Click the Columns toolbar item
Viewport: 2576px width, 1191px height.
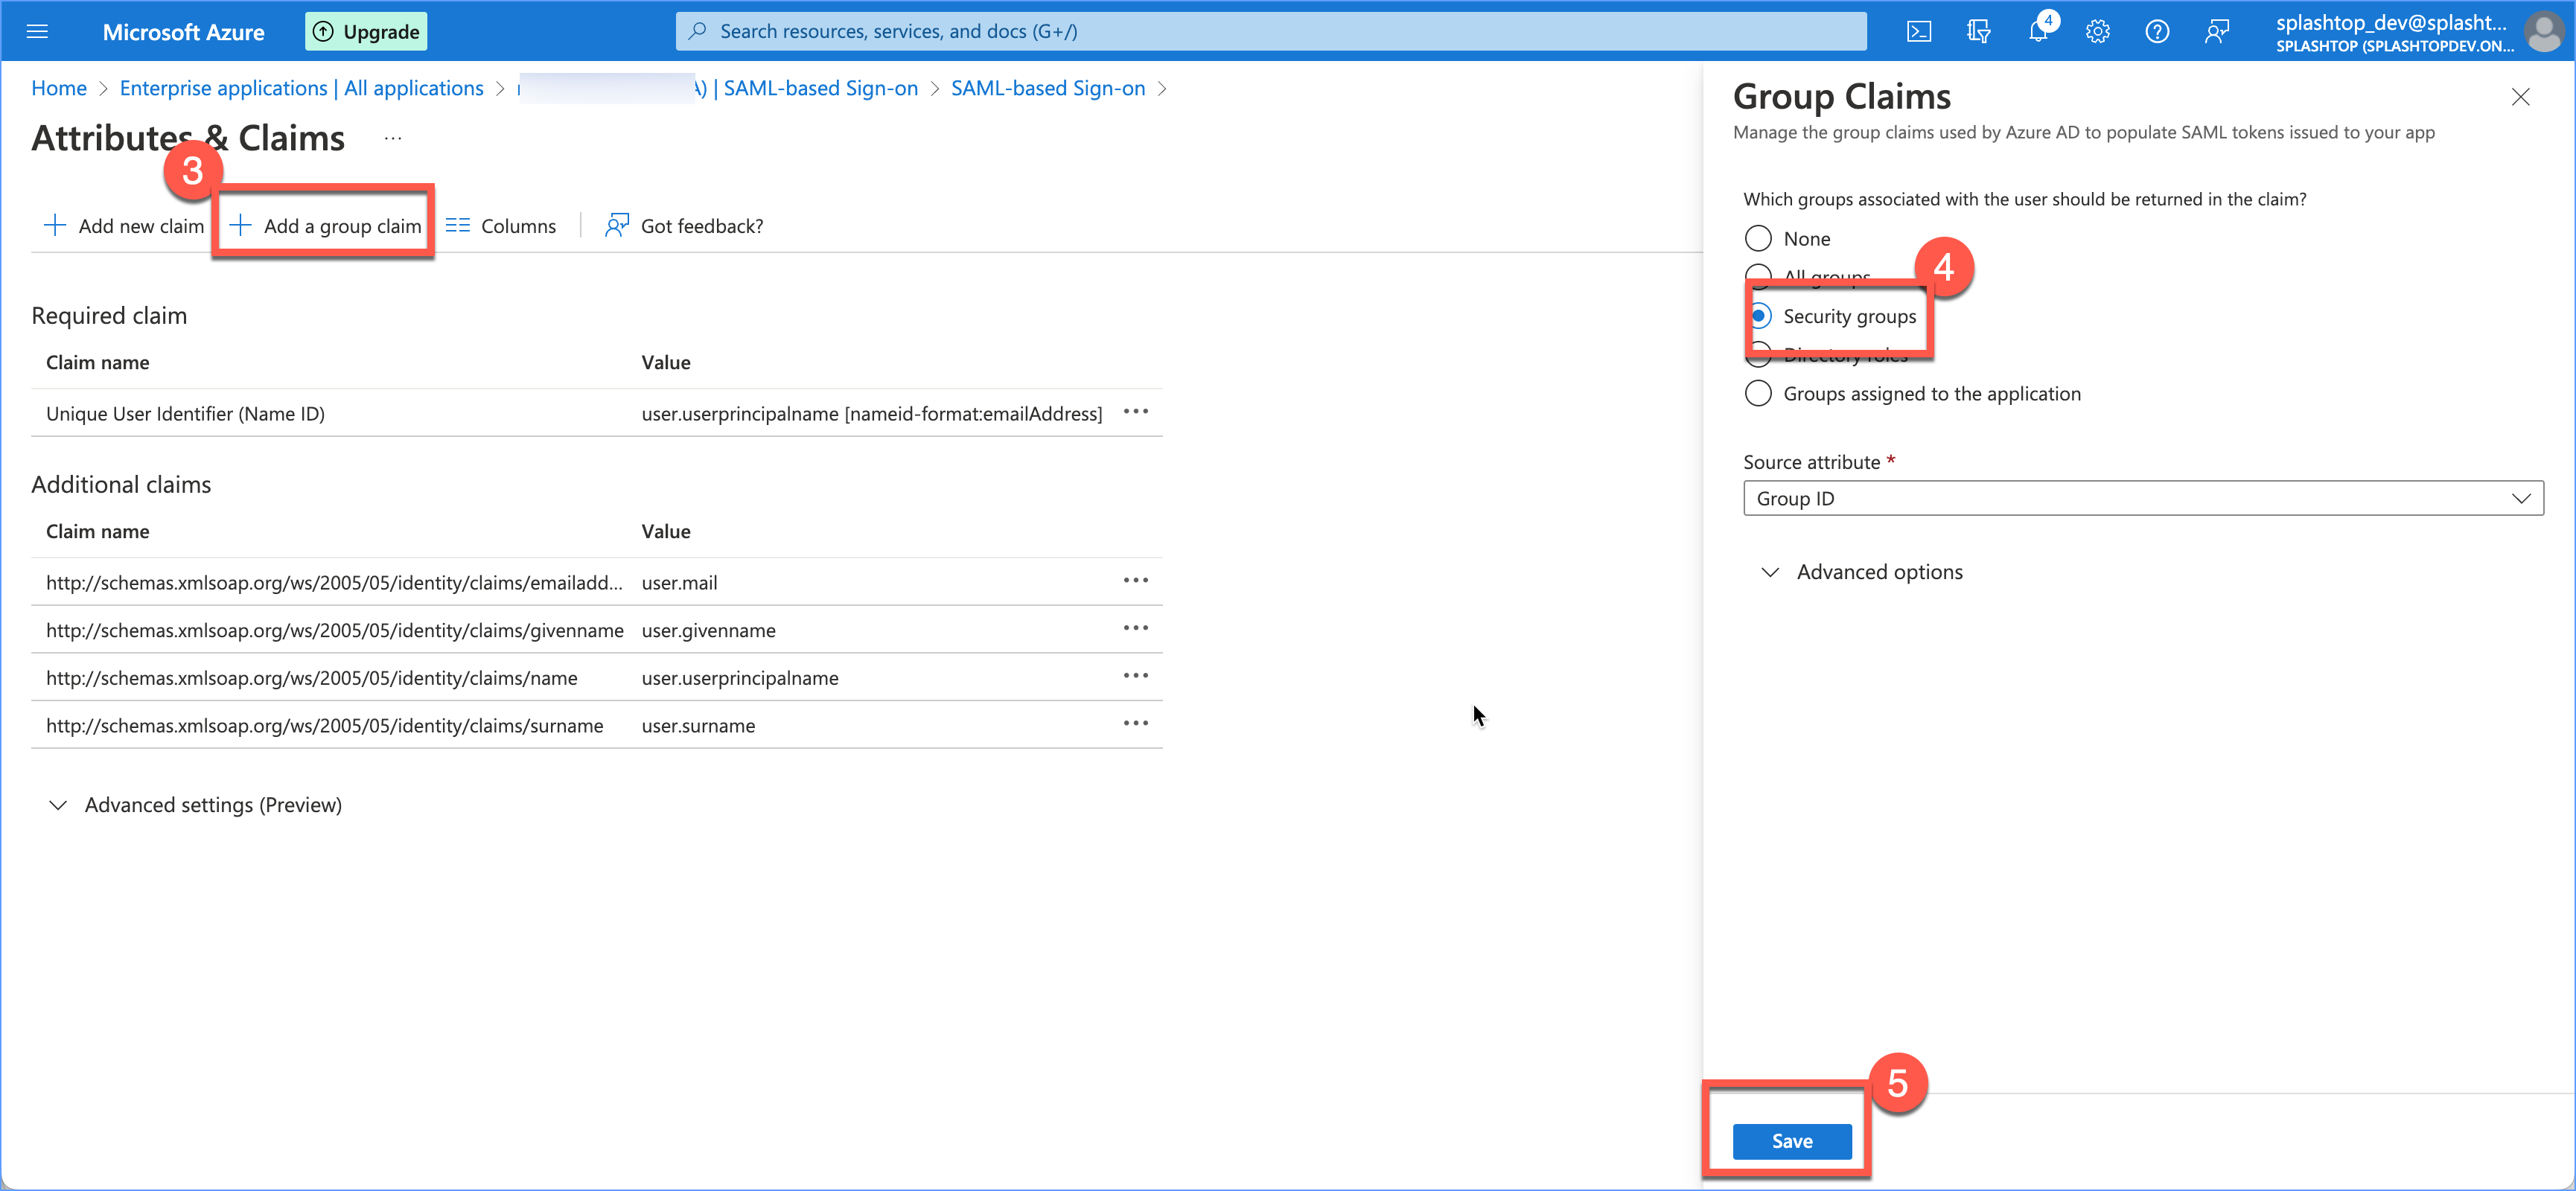[501, 226]
